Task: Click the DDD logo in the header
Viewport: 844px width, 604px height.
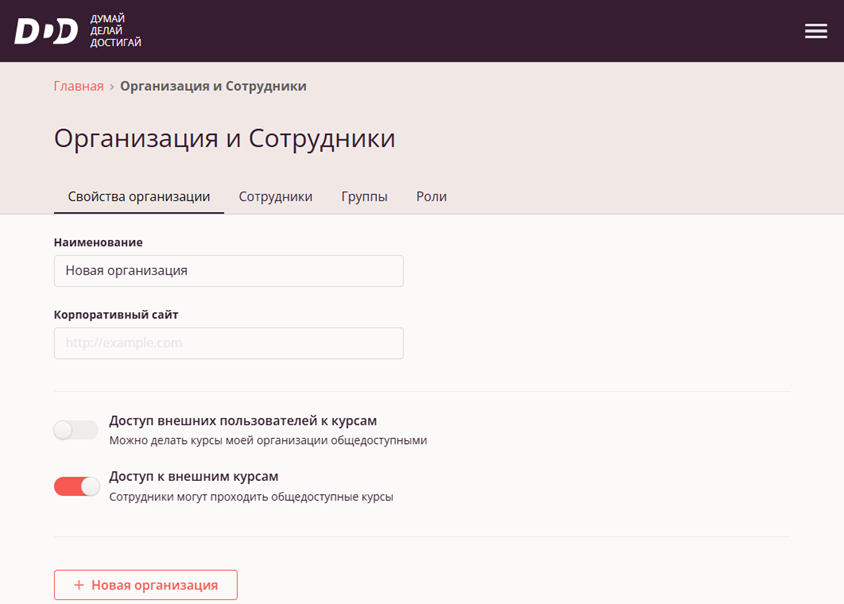Action: 44,31
